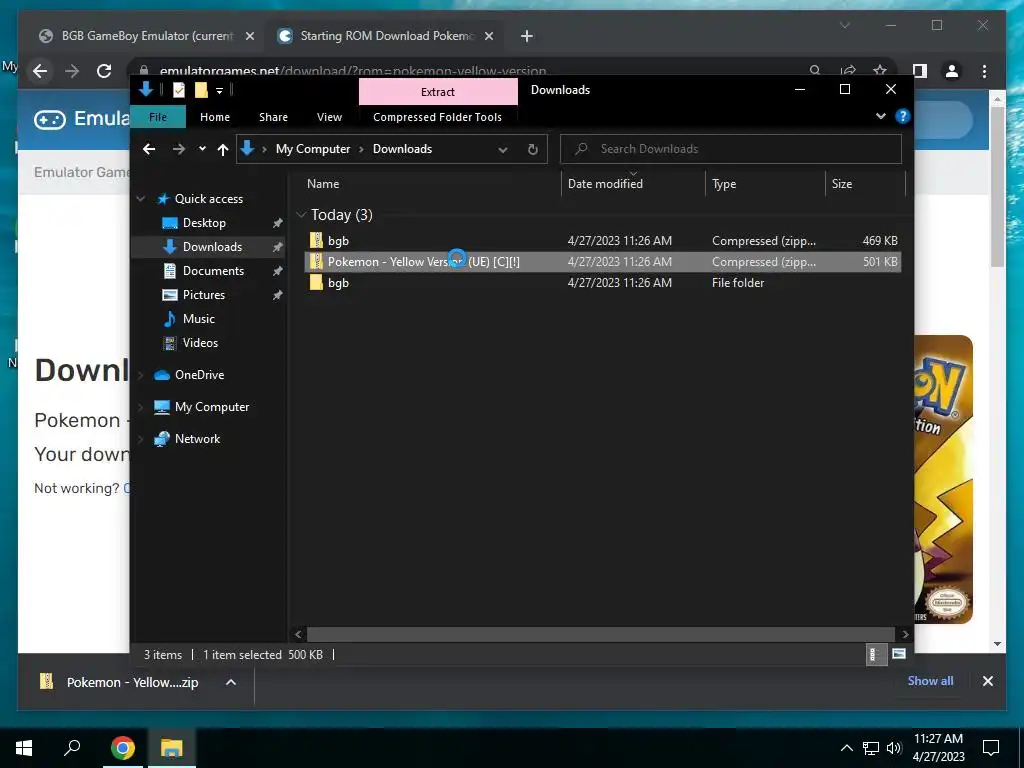Click the Search Downloads field
1024x768 pixels.
[x=731, y=149]
